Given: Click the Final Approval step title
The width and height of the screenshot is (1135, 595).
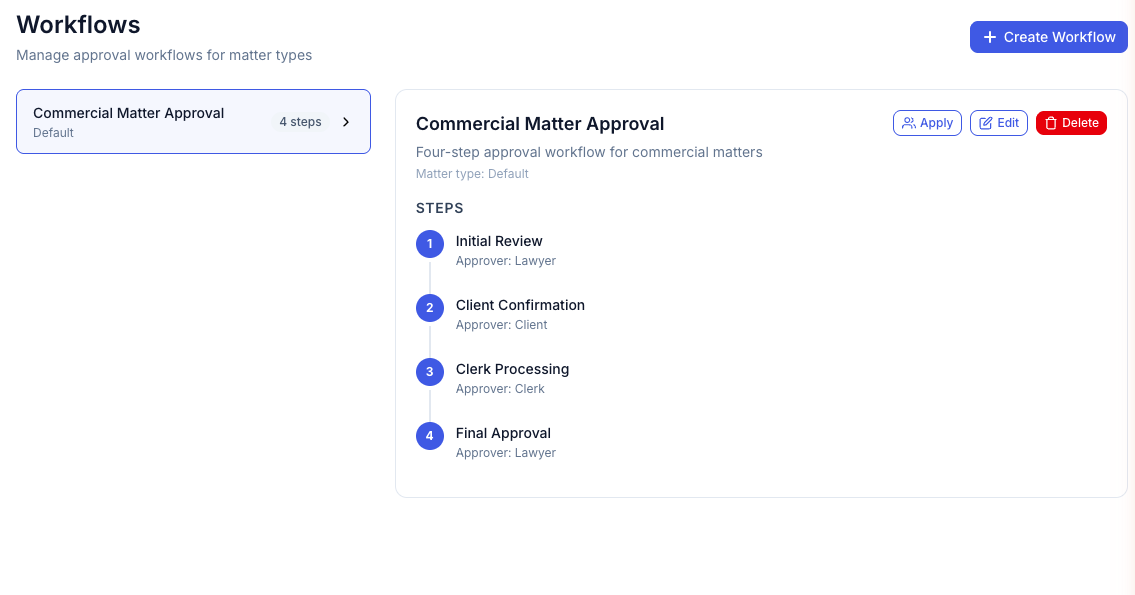Looking at the screenshot, I should point(503,433).
